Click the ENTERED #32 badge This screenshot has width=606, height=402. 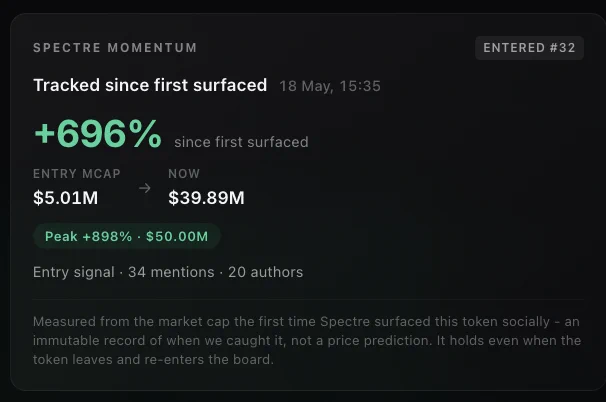point(529,48)
